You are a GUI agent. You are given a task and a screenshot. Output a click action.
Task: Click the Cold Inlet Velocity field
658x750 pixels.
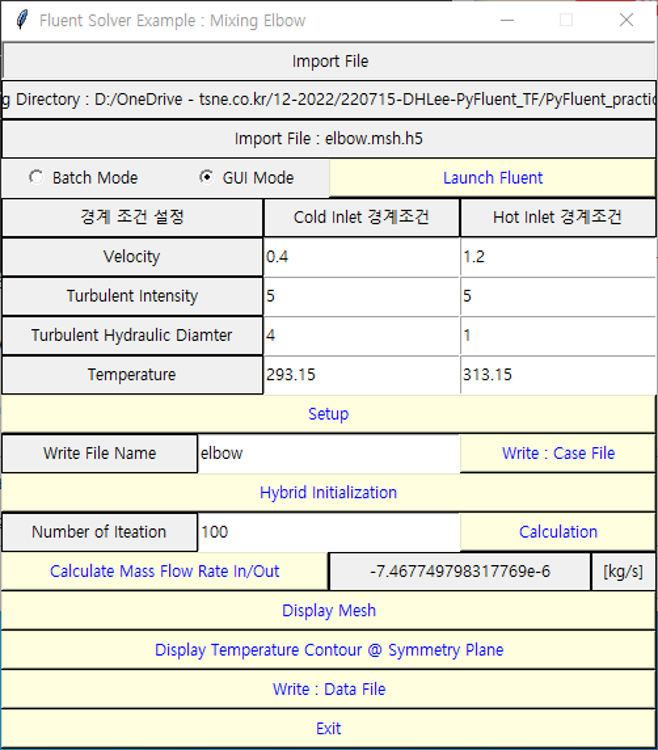coord(362,257)
